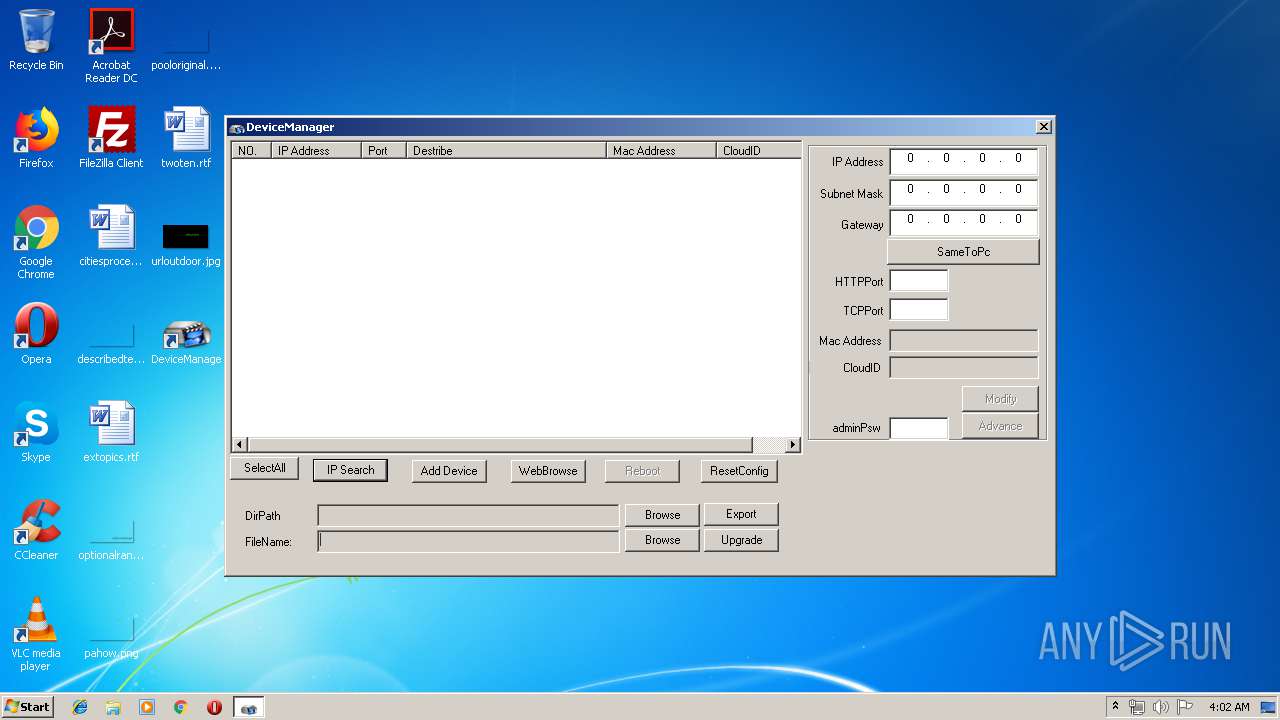
Task: Browse for the FileName file
Action: pyautogui.click(x=662, y=540)
